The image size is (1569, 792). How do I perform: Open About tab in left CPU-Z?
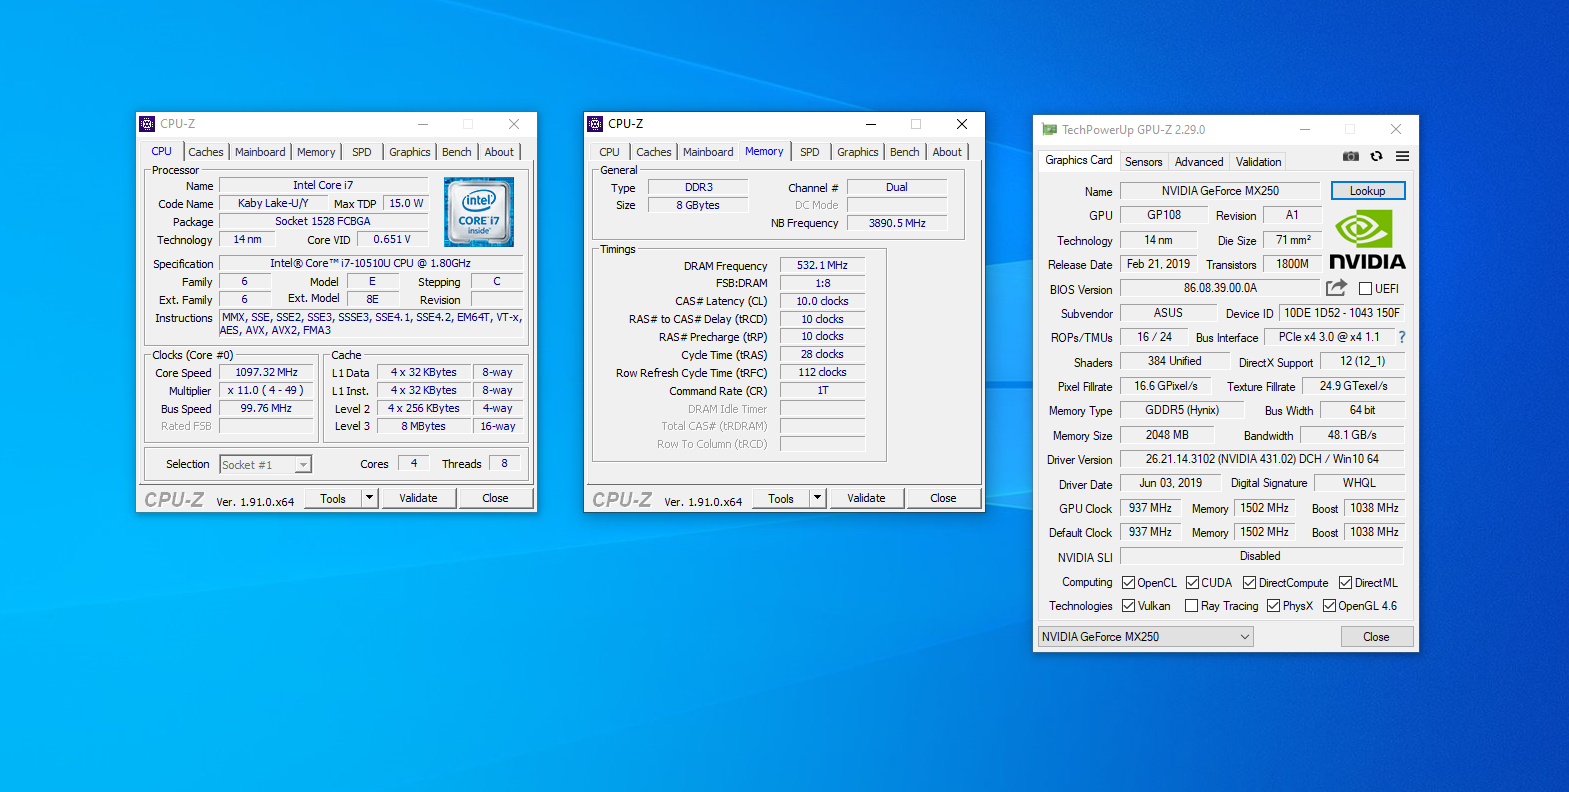[499, 152]
